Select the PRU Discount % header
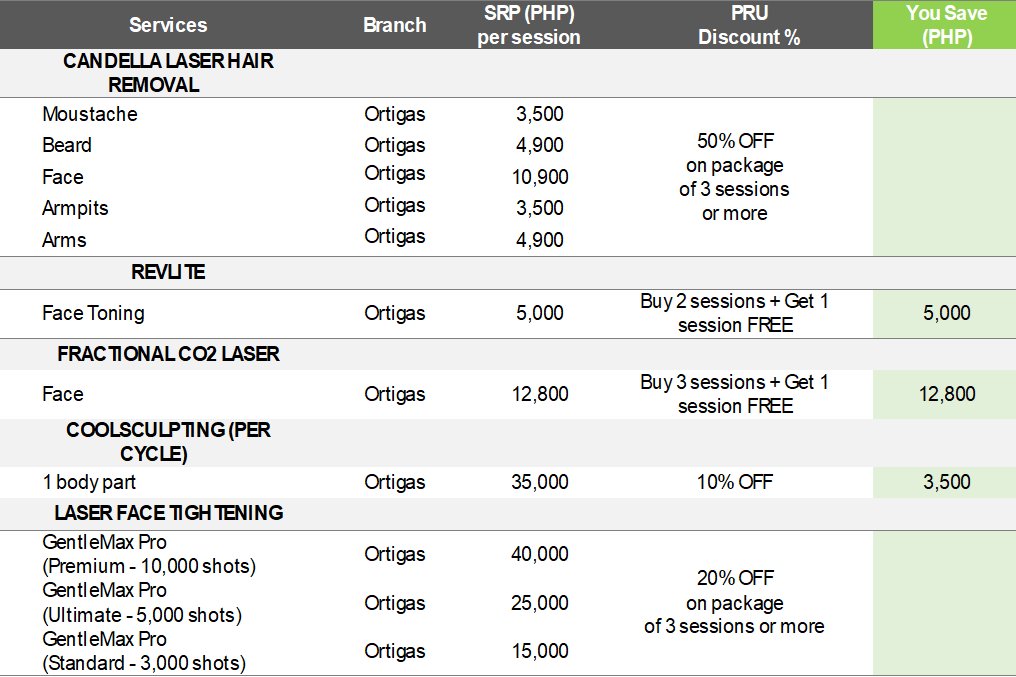The width and height of the screenshot is (1016, 677). pos(749,25)
